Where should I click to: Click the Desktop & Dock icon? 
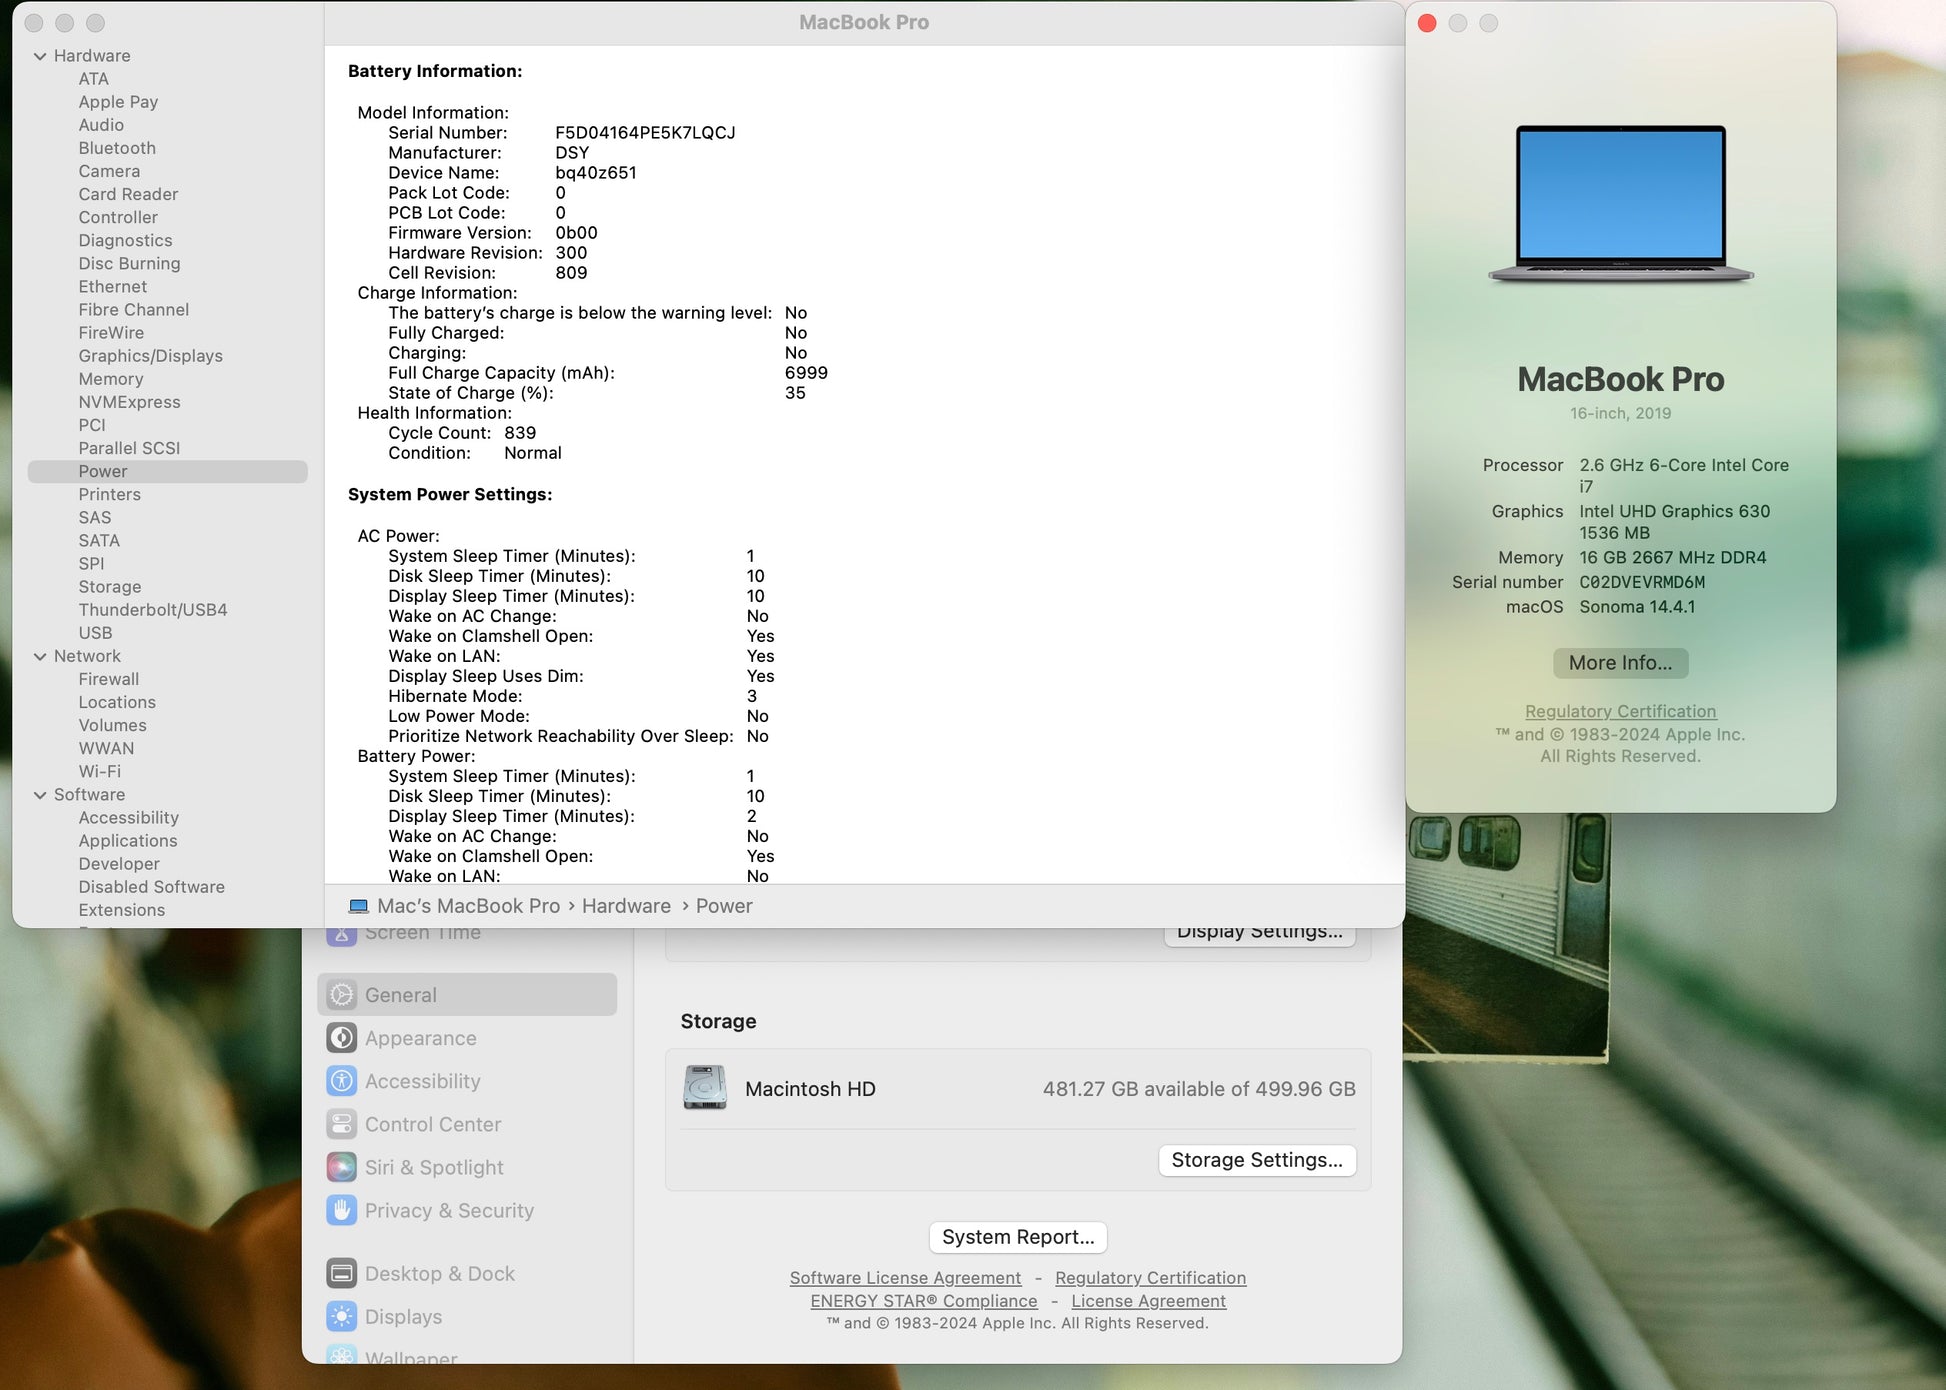click(x=342, y=1274)
